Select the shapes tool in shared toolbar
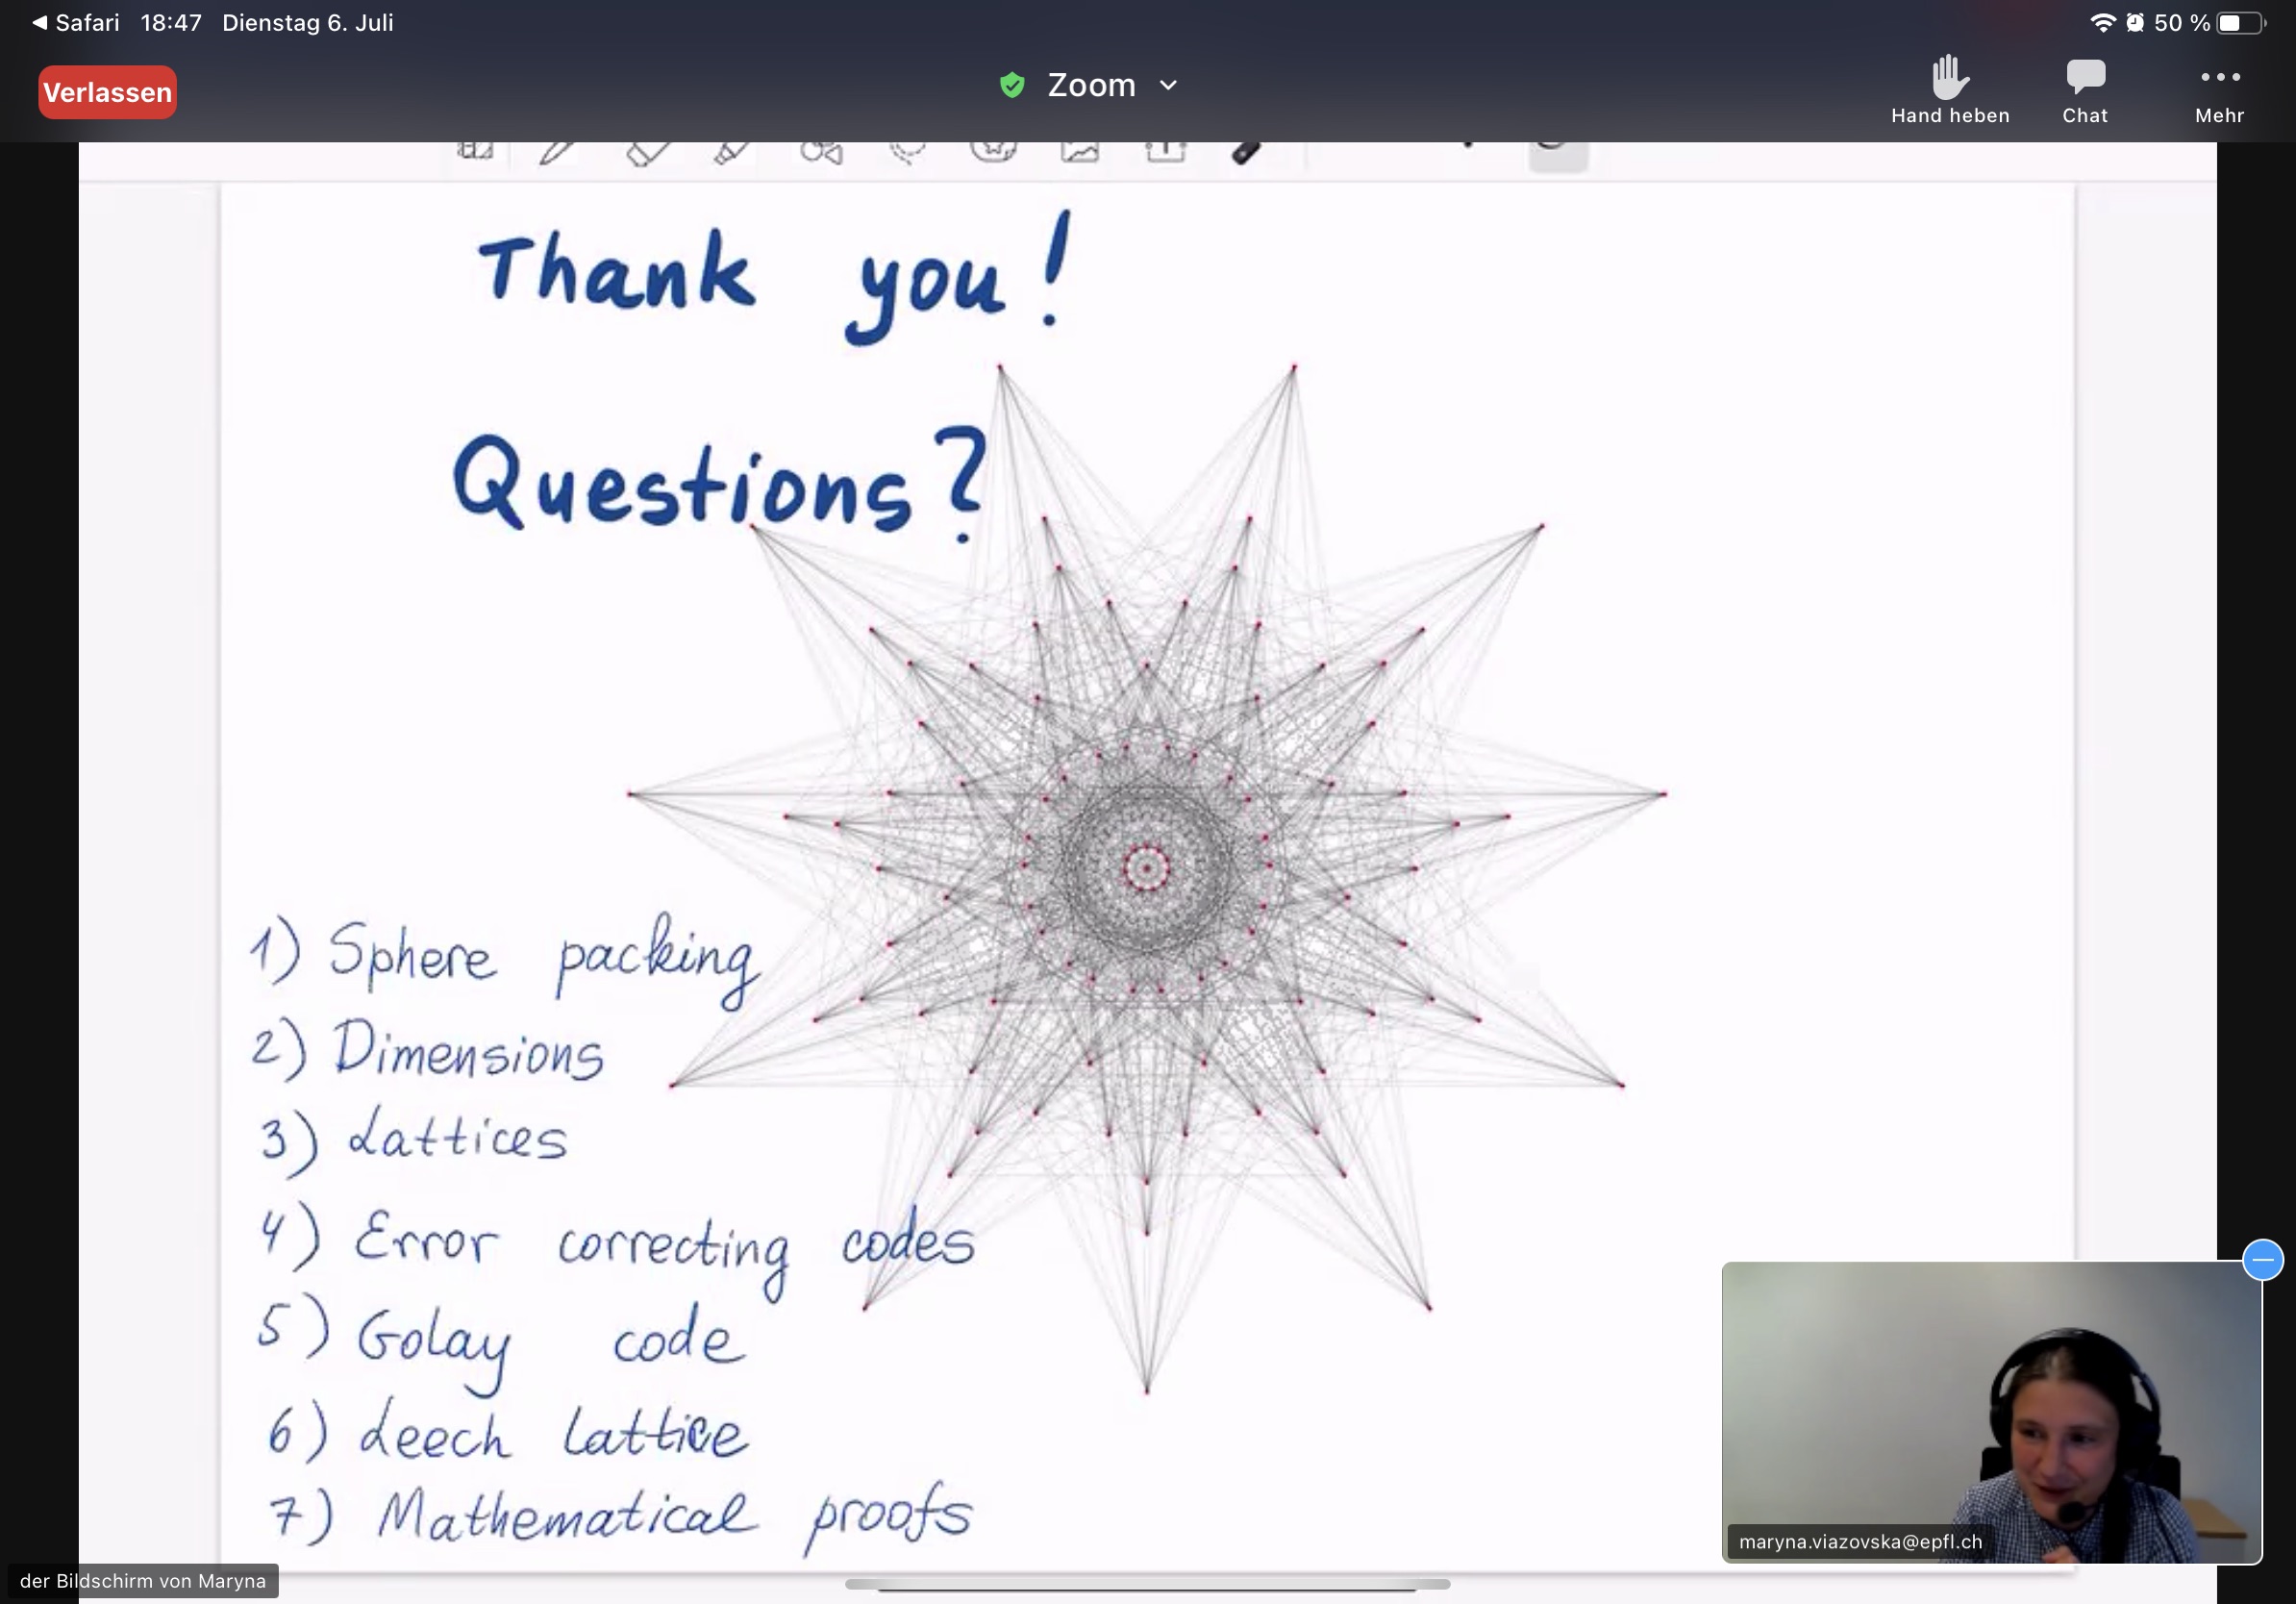The image size is (2296, 1604). coord(821,151)
